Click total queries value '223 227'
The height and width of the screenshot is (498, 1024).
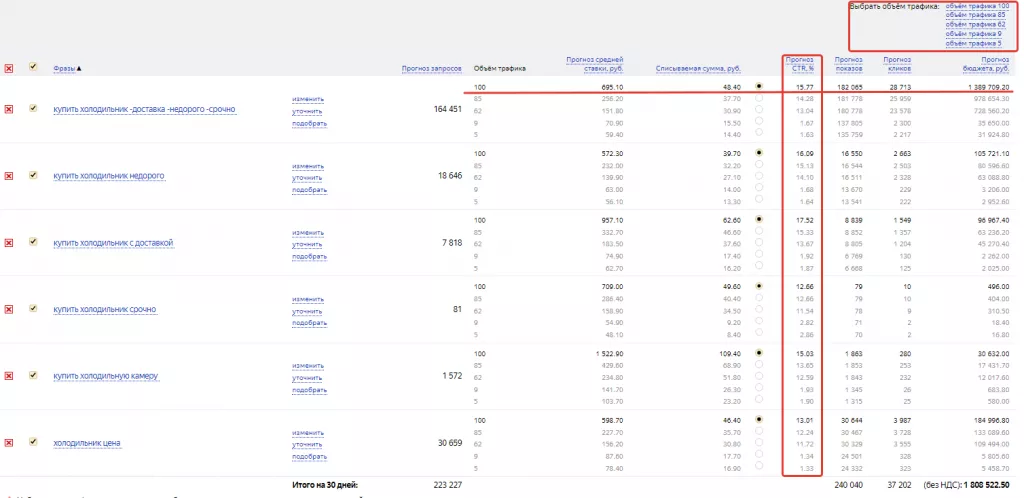click(x=447, y=485)
